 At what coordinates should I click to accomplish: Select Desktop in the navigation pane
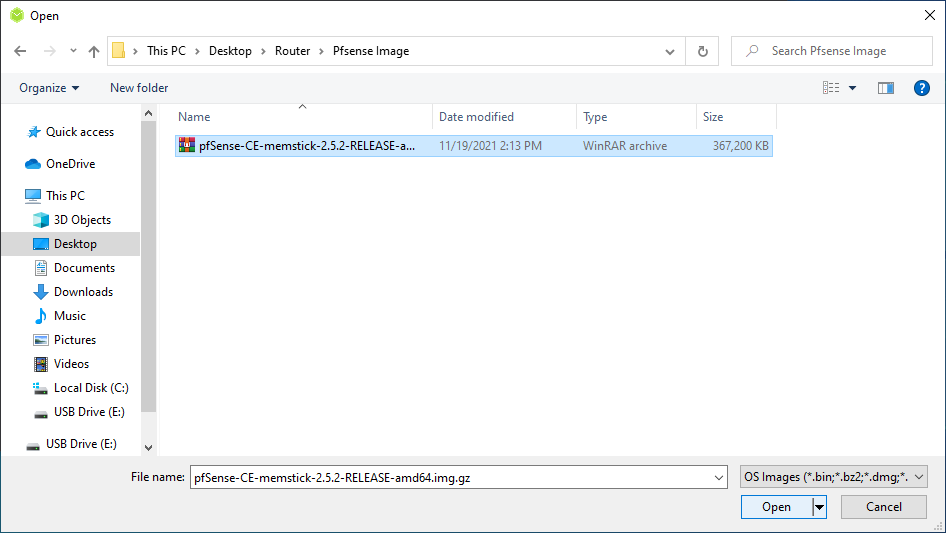pyautogui.click(x=75, y=244)
